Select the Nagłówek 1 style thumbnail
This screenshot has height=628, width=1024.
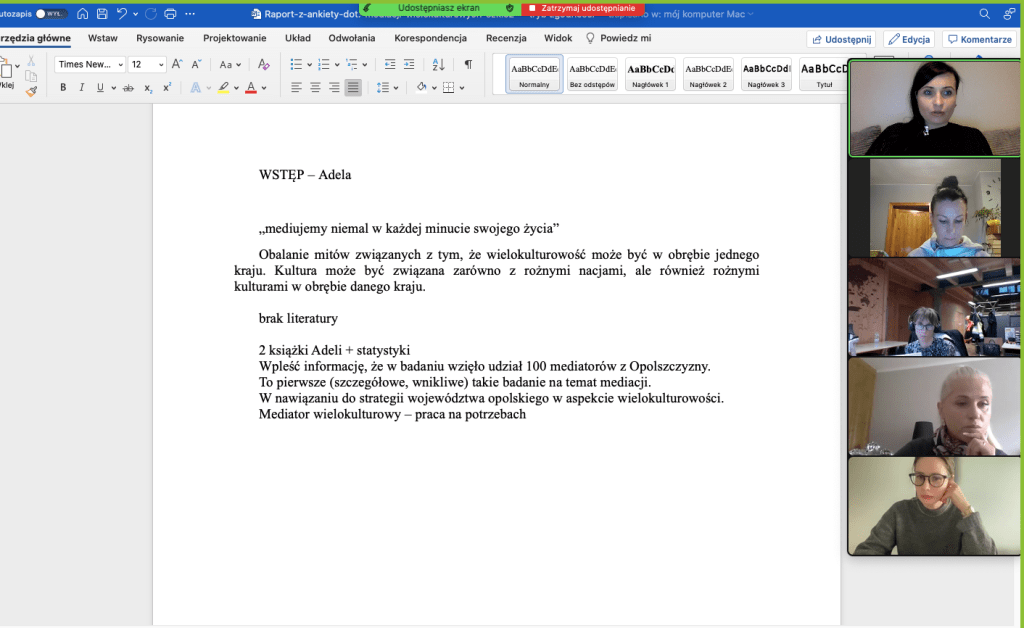tap(651, 74)
